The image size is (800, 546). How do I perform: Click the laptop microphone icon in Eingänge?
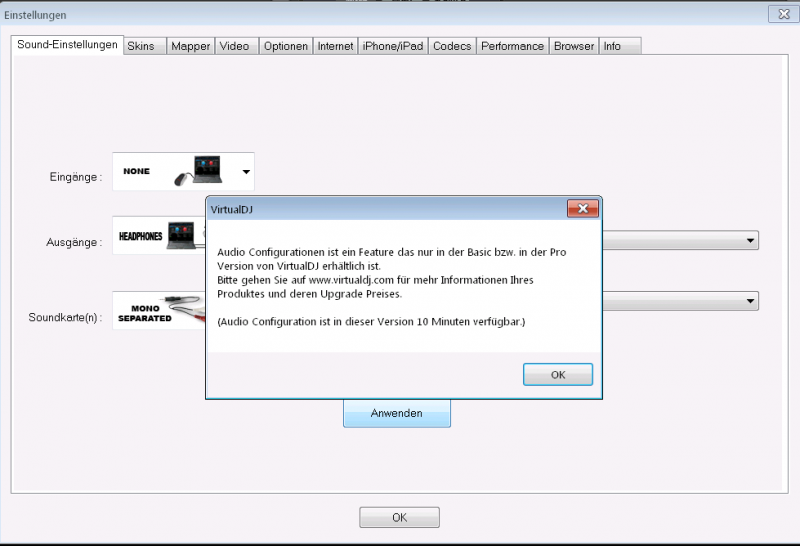click(199, 171)
